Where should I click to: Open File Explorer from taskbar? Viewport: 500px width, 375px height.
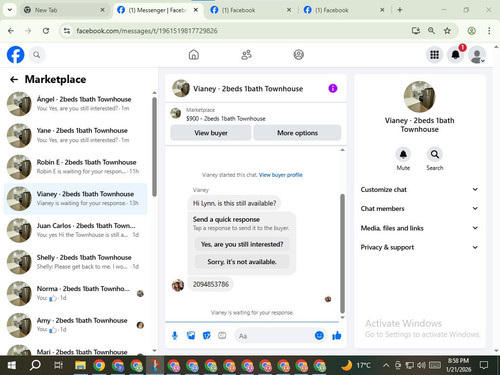click(x=80, y=365)
